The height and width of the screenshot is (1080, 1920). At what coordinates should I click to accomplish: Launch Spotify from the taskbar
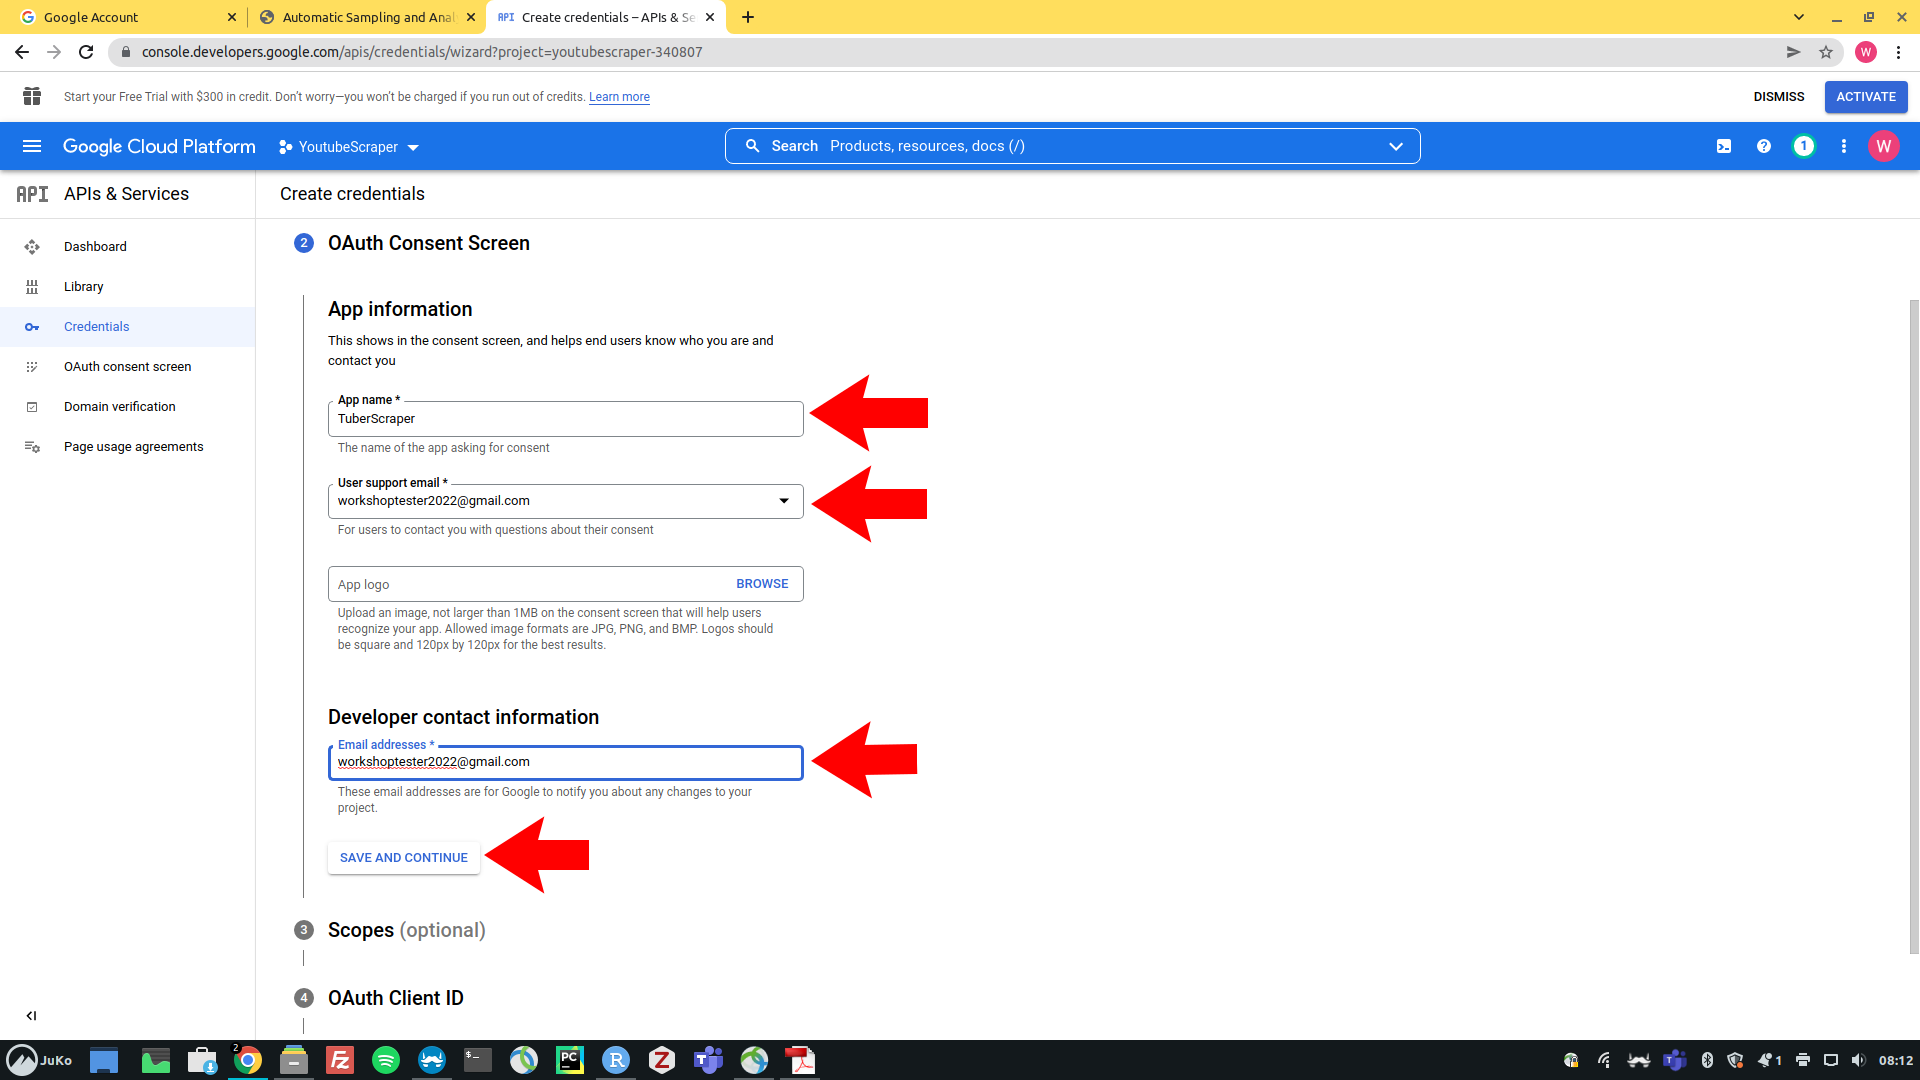point(385,1060)
